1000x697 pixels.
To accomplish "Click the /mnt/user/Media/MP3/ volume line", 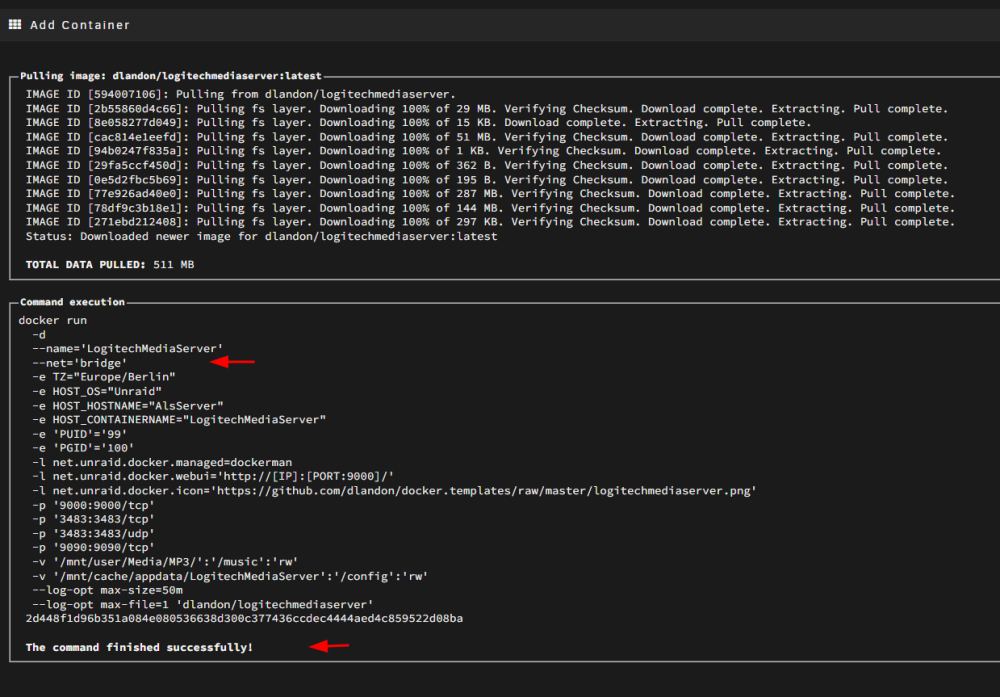I will [x=165, y=562].
